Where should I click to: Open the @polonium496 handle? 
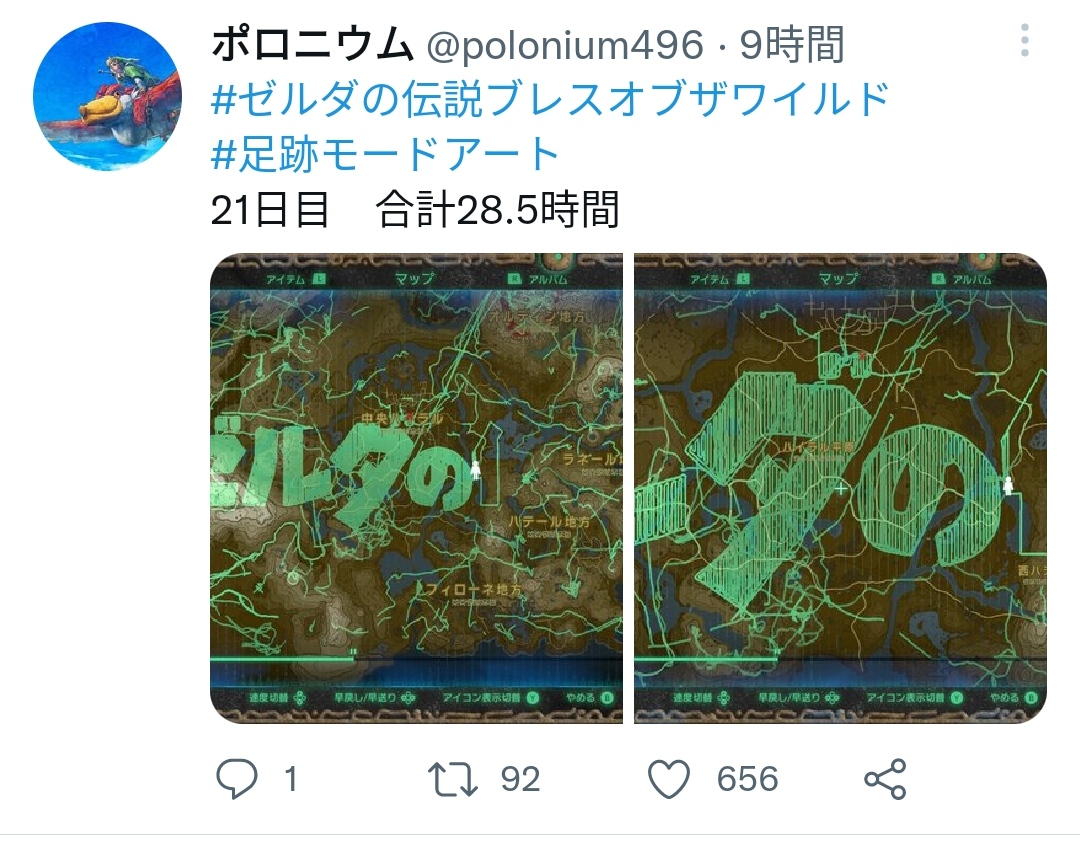[565, 46]
